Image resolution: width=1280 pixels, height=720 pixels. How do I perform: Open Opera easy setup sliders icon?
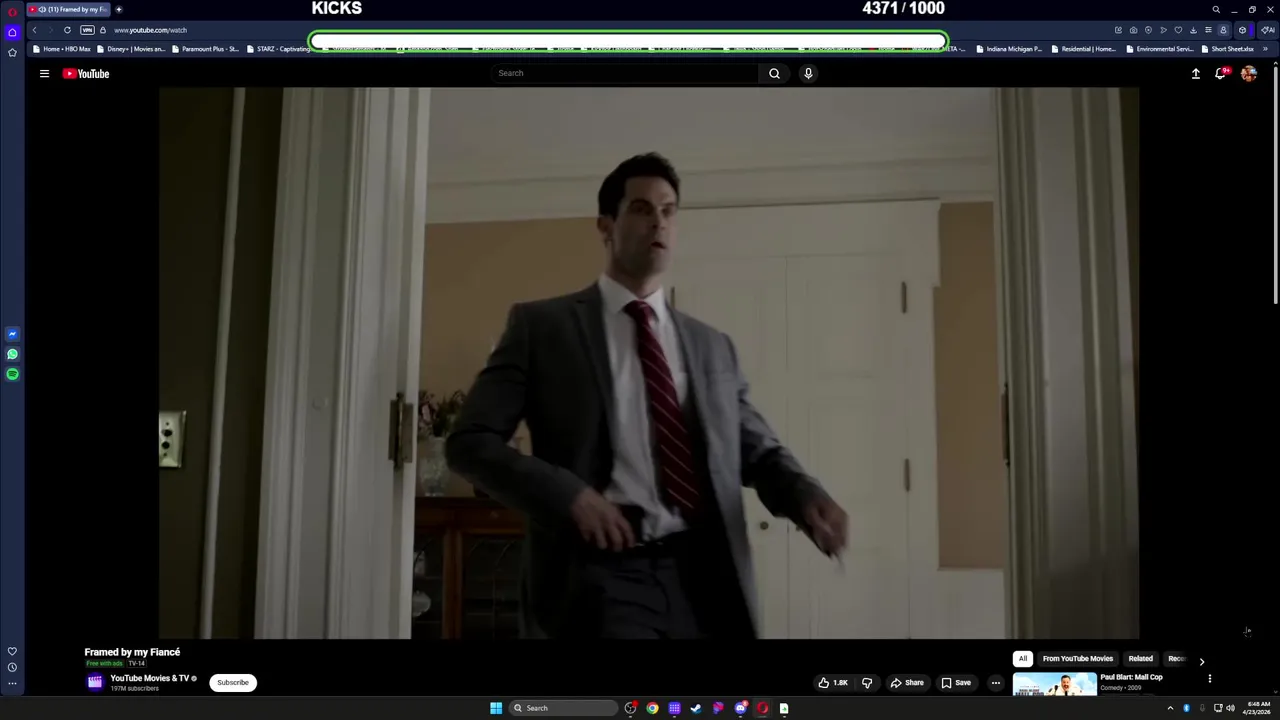(1208, 30)
